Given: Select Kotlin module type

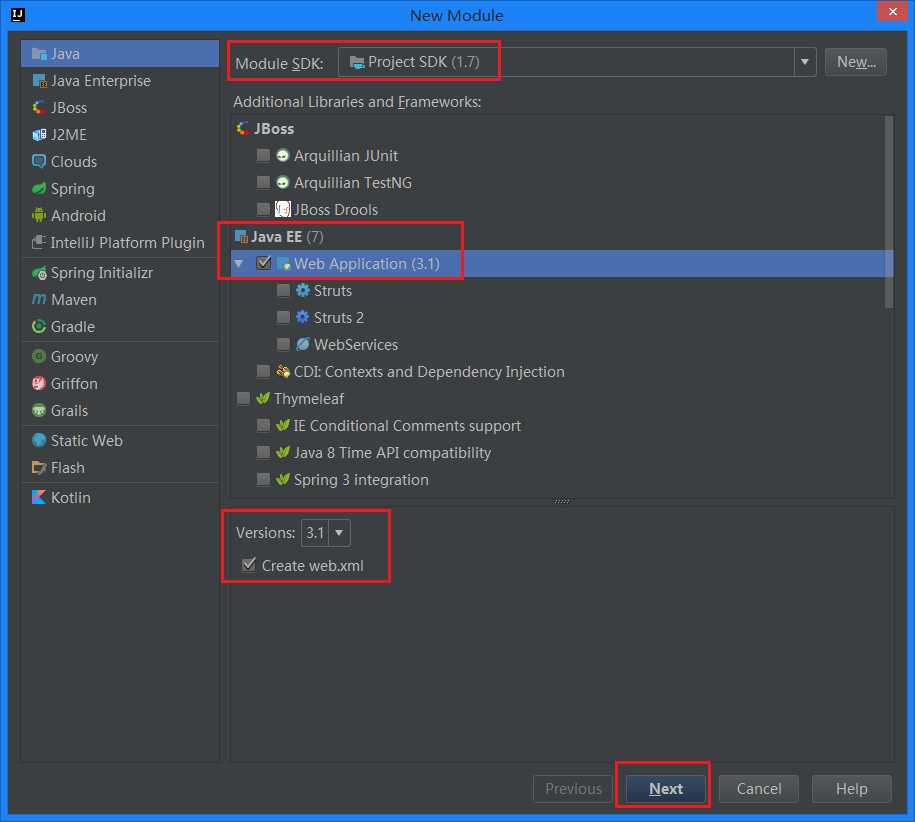Looking at the screenshot, I should point(120,498).
